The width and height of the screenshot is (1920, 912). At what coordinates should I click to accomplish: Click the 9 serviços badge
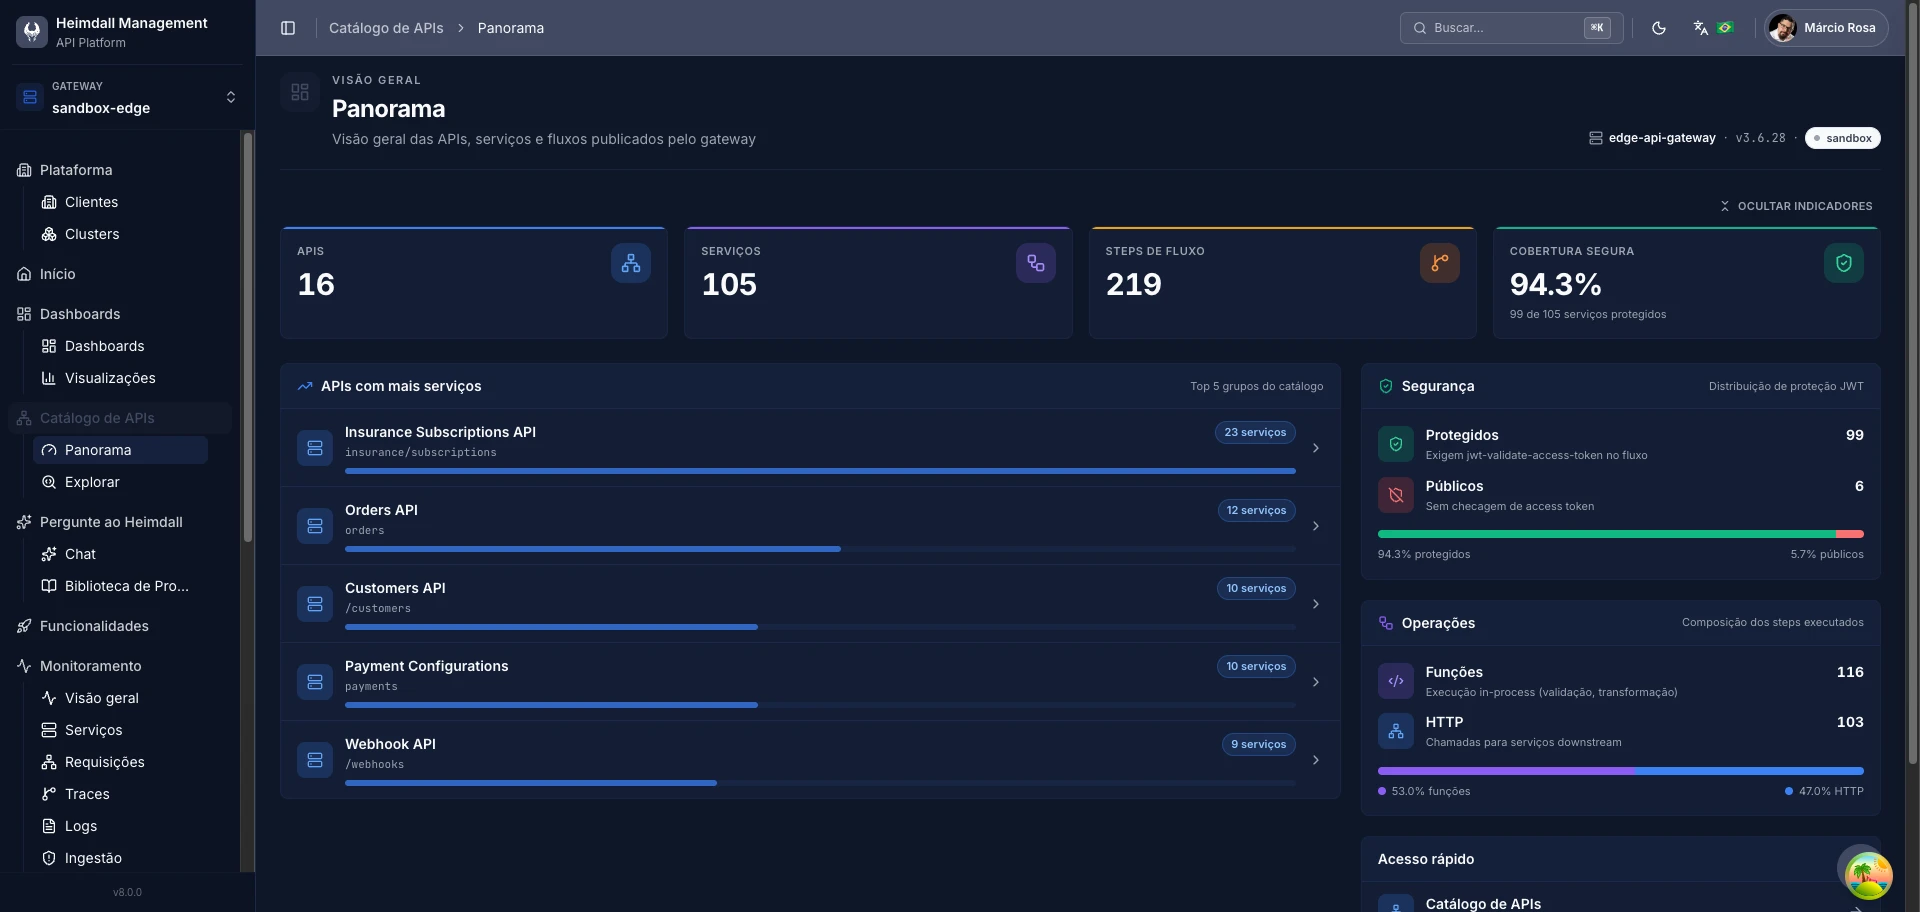[1258, 744]
